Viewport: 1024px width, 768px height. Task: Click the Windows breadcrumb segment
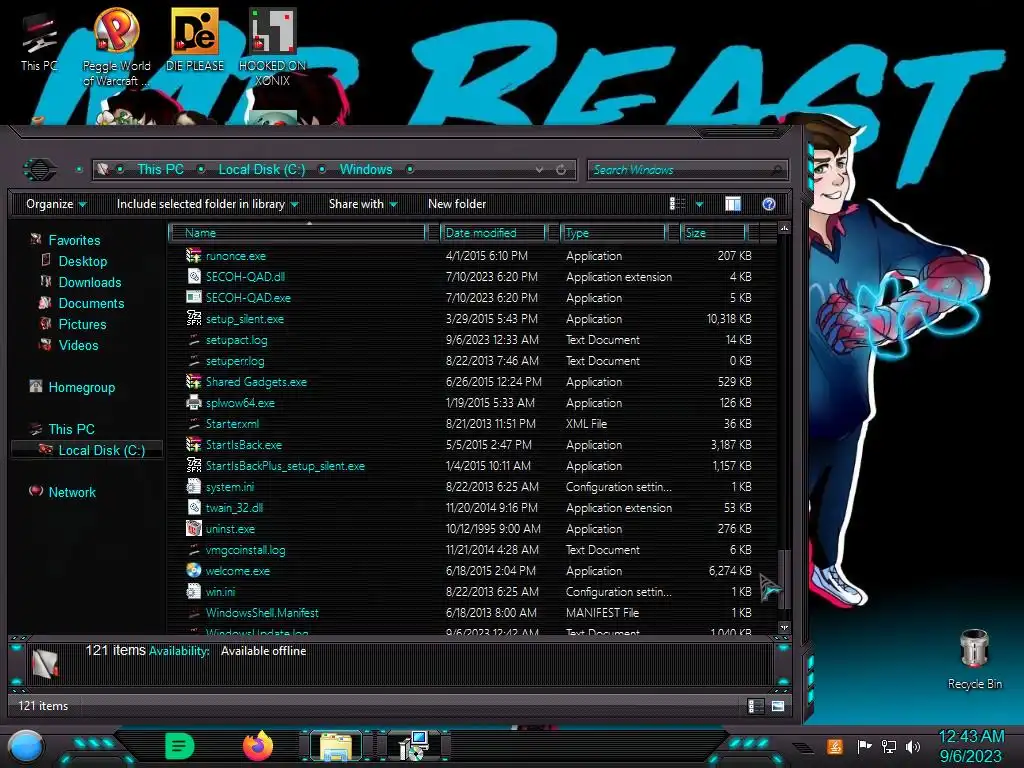[x=366, y=169]
